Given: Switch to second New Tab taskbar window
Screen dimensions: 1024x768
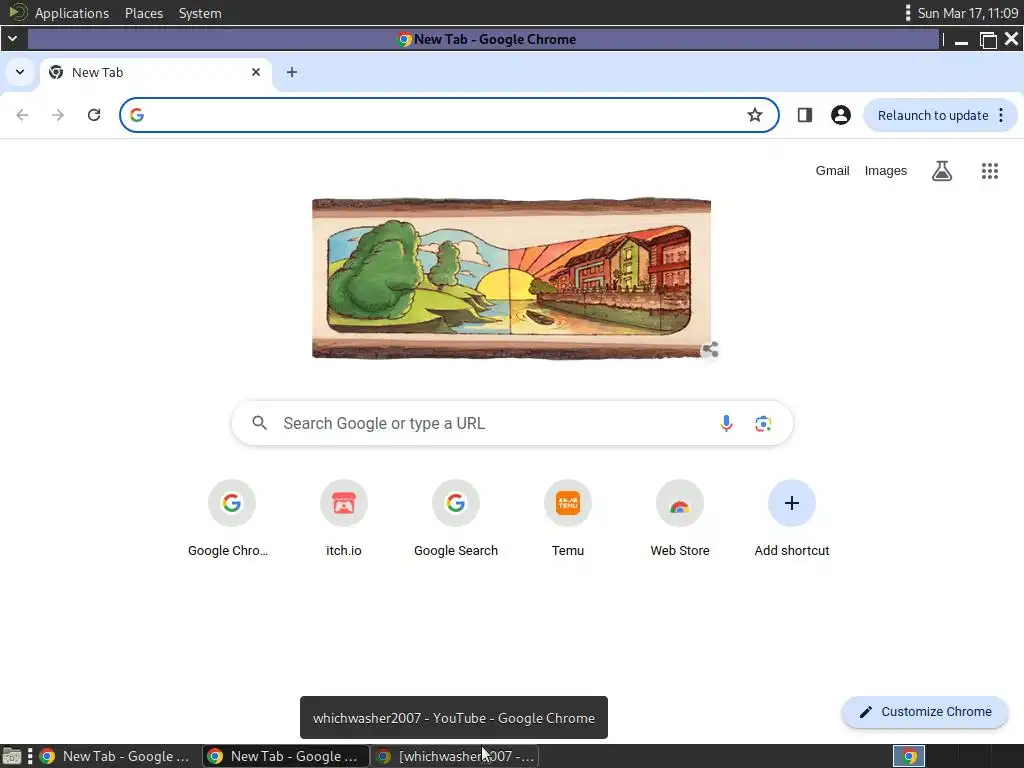Looking at the screenshot, I should point(285,756).
